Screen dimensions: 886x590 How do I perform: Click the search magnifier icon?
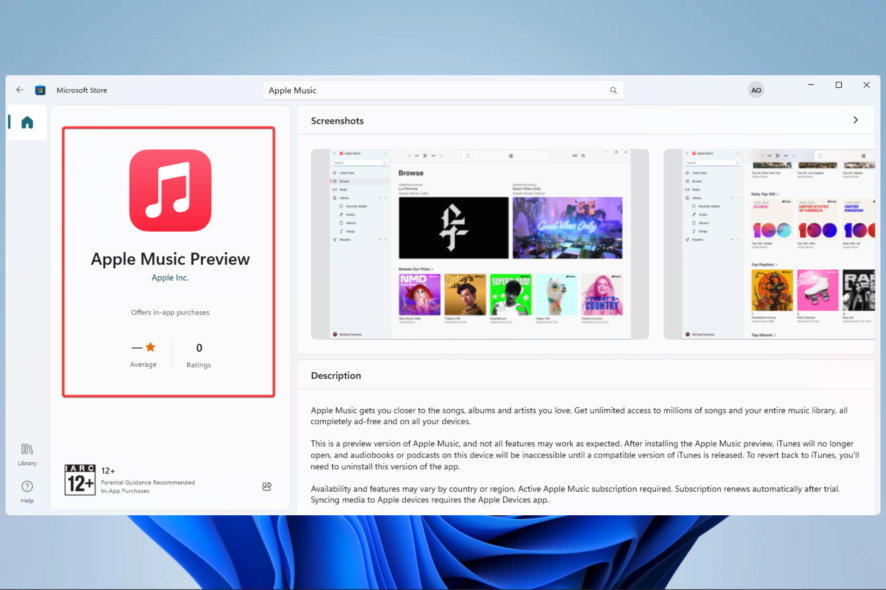tap(613, 90)
